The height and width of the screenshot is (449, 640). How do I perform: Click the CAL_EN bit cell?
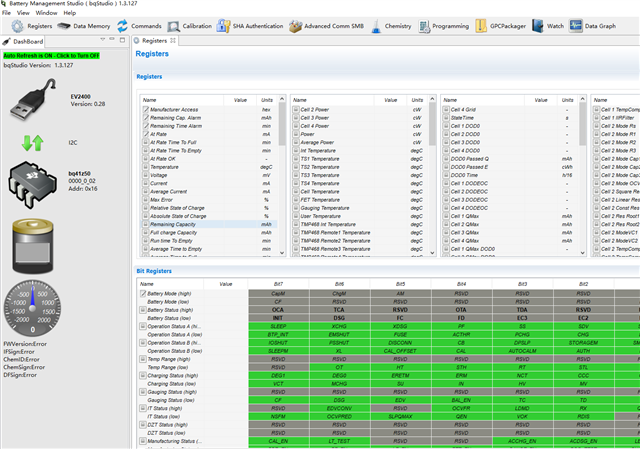[x=278, y=441]
